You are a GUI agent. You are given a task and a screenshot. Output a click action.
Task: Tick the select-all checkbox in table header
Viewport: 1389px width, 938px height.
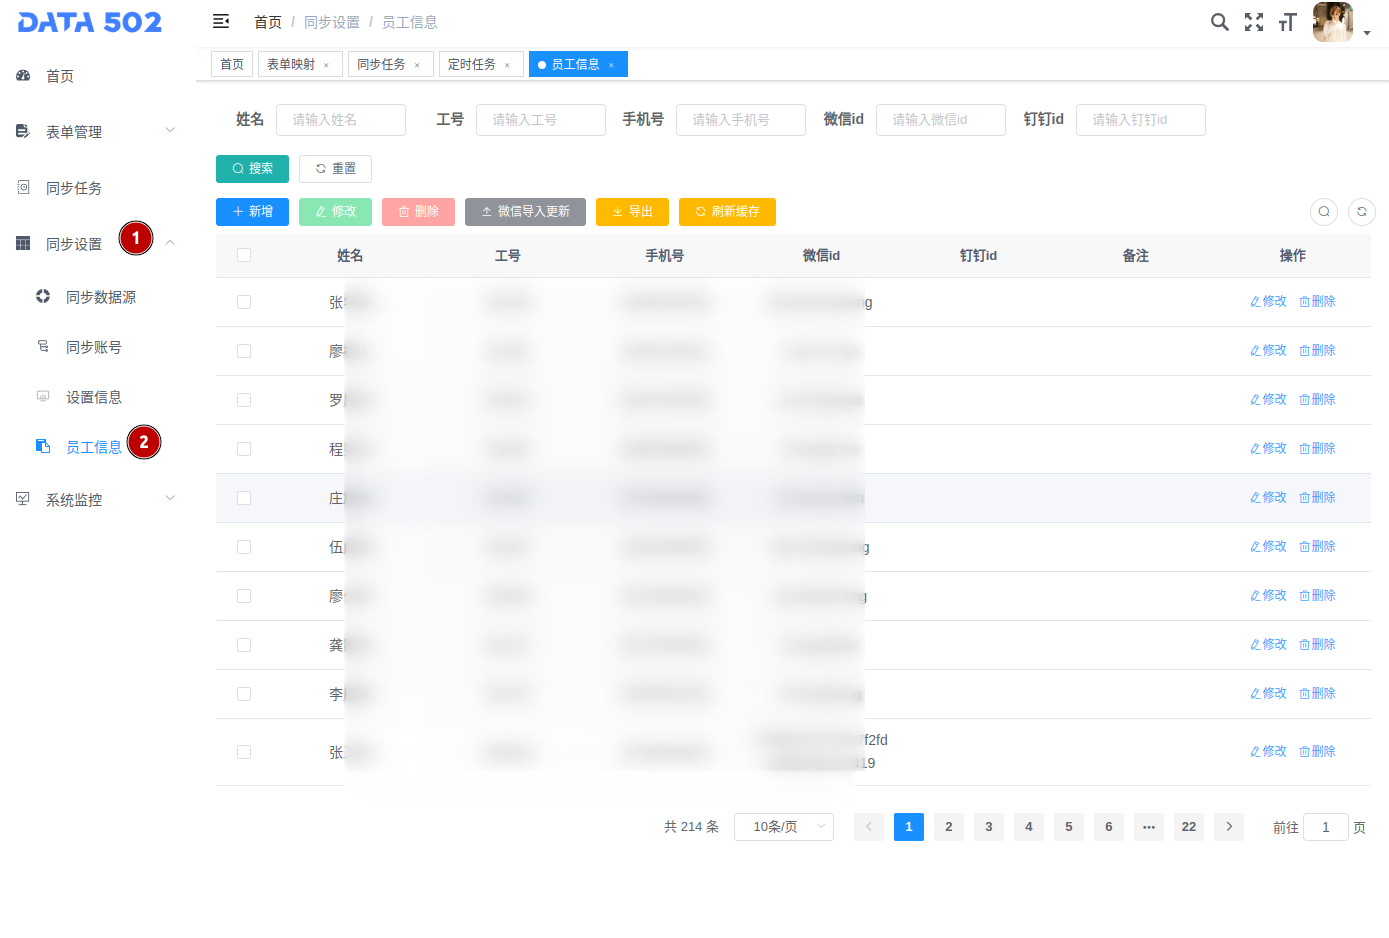click(x=244, y=256)
